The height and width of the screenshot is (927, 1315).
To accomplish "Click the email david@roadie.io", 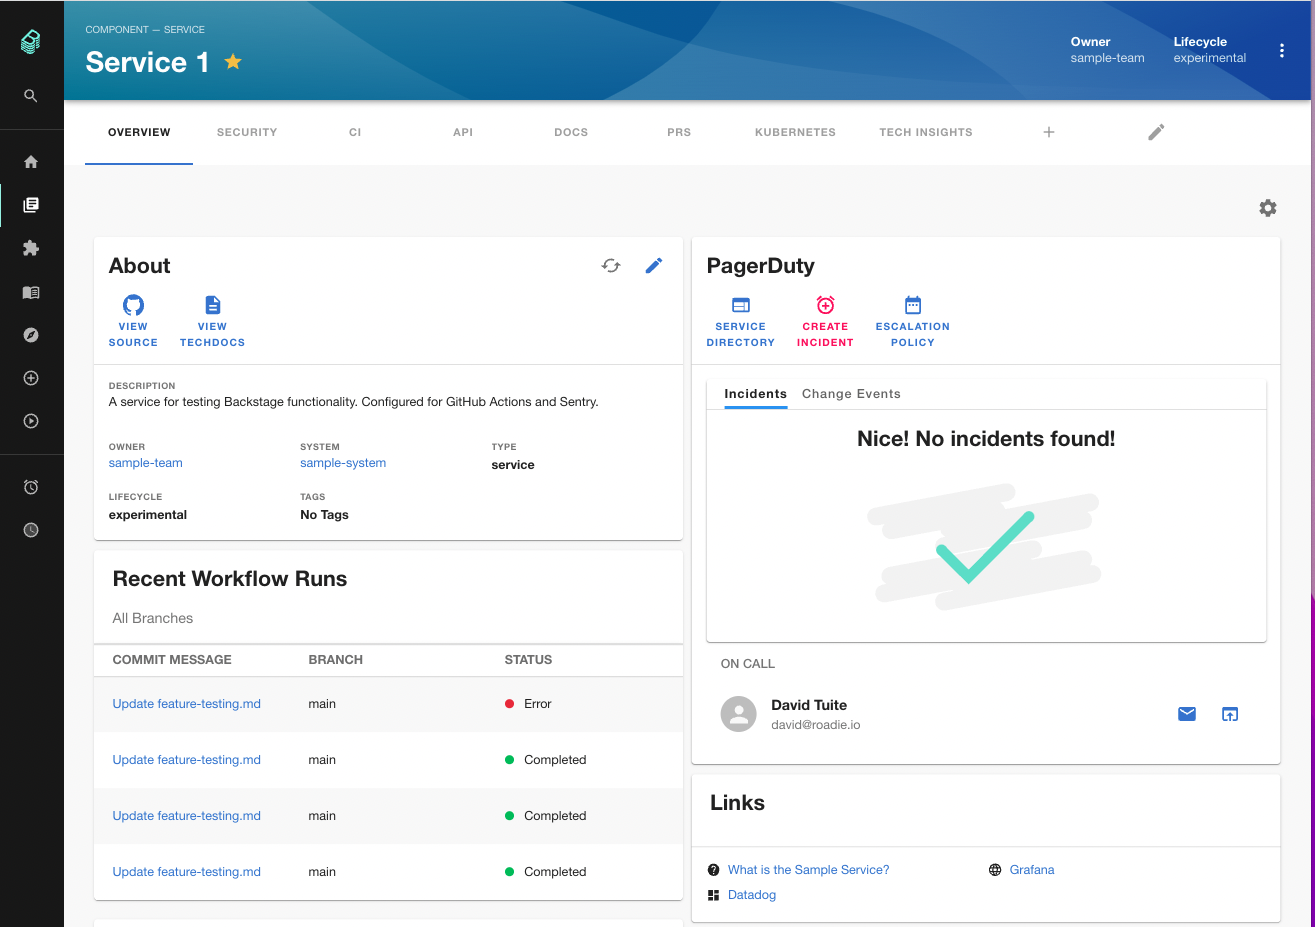I will (816, 725).
